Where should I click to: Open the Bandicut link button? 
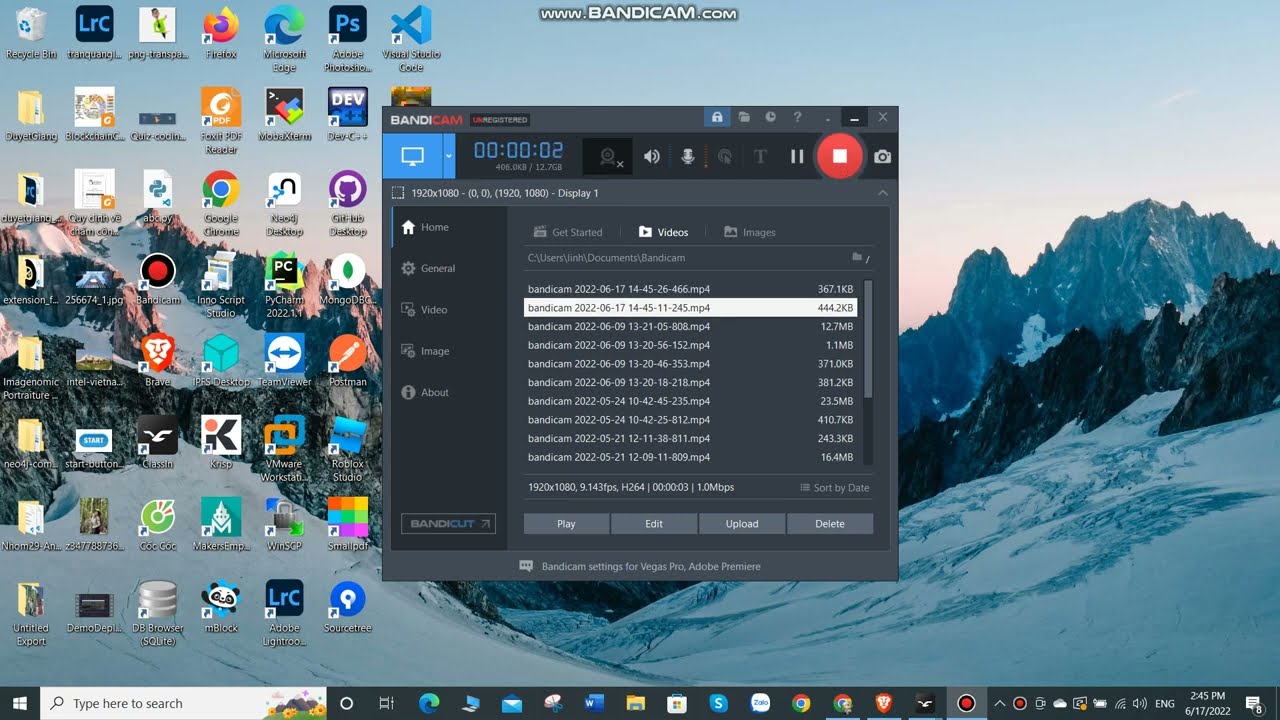pos(448,524)
